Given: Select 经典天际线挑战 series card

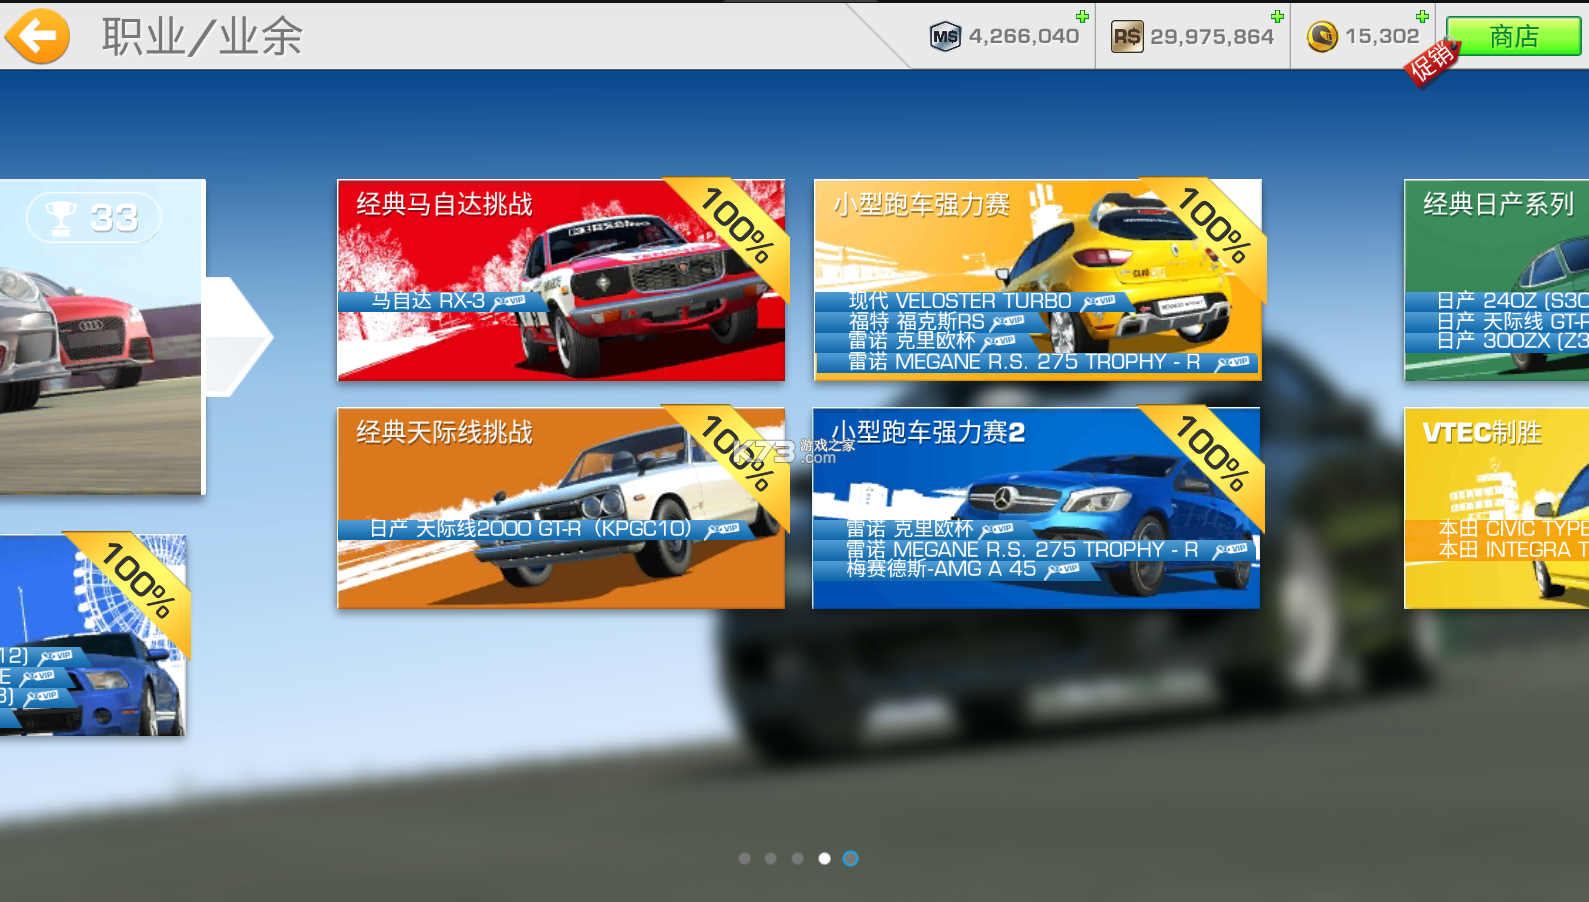Looking at the screenshot, I should tap(560, 508).
